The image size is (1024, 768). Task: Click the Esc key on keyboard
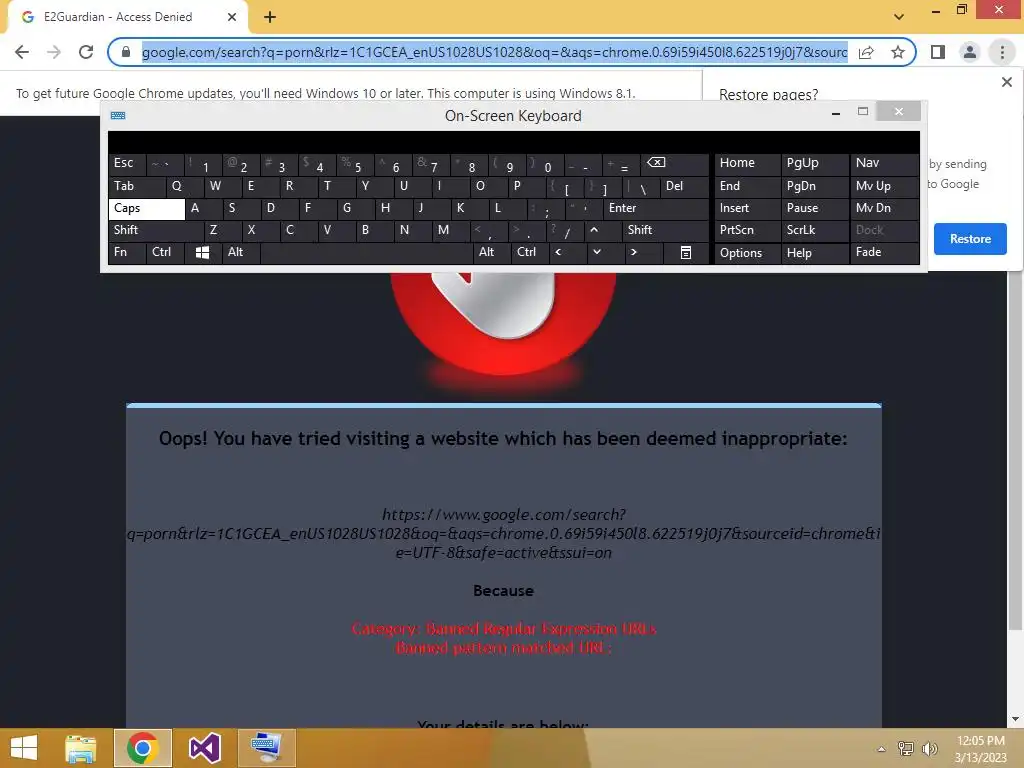(127, 163)
